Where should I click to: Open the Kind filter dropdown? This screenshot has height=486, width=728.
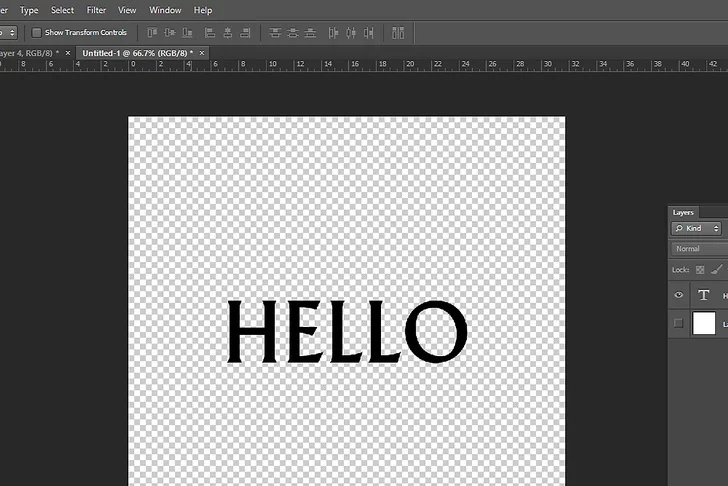698,229
